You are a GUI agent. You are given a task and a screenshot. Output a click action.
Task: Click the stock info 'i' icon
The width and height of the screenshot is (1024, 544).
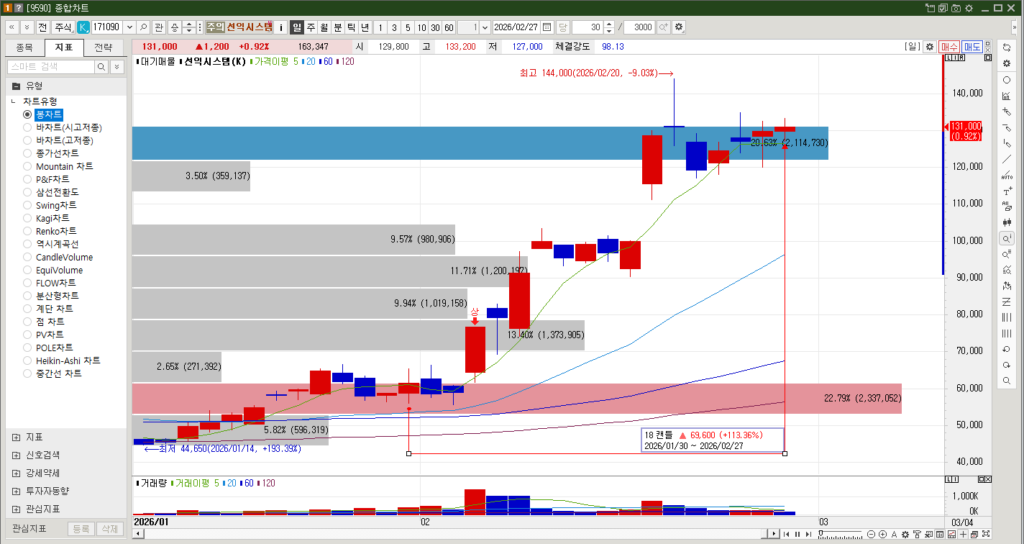tap(282, 26)
